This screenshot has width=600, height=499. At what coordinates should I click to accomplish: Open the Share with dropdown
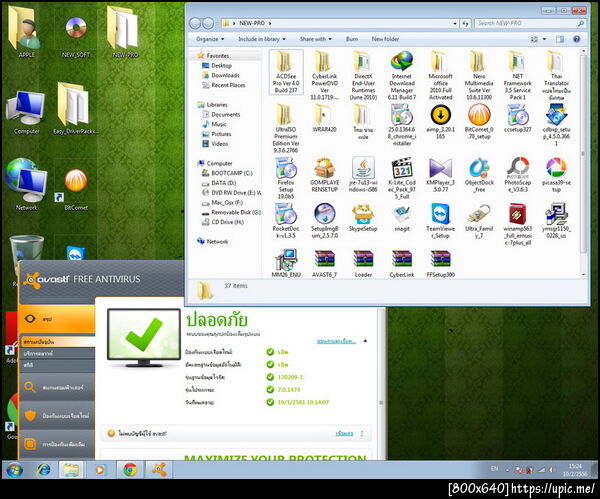(316, 39)
